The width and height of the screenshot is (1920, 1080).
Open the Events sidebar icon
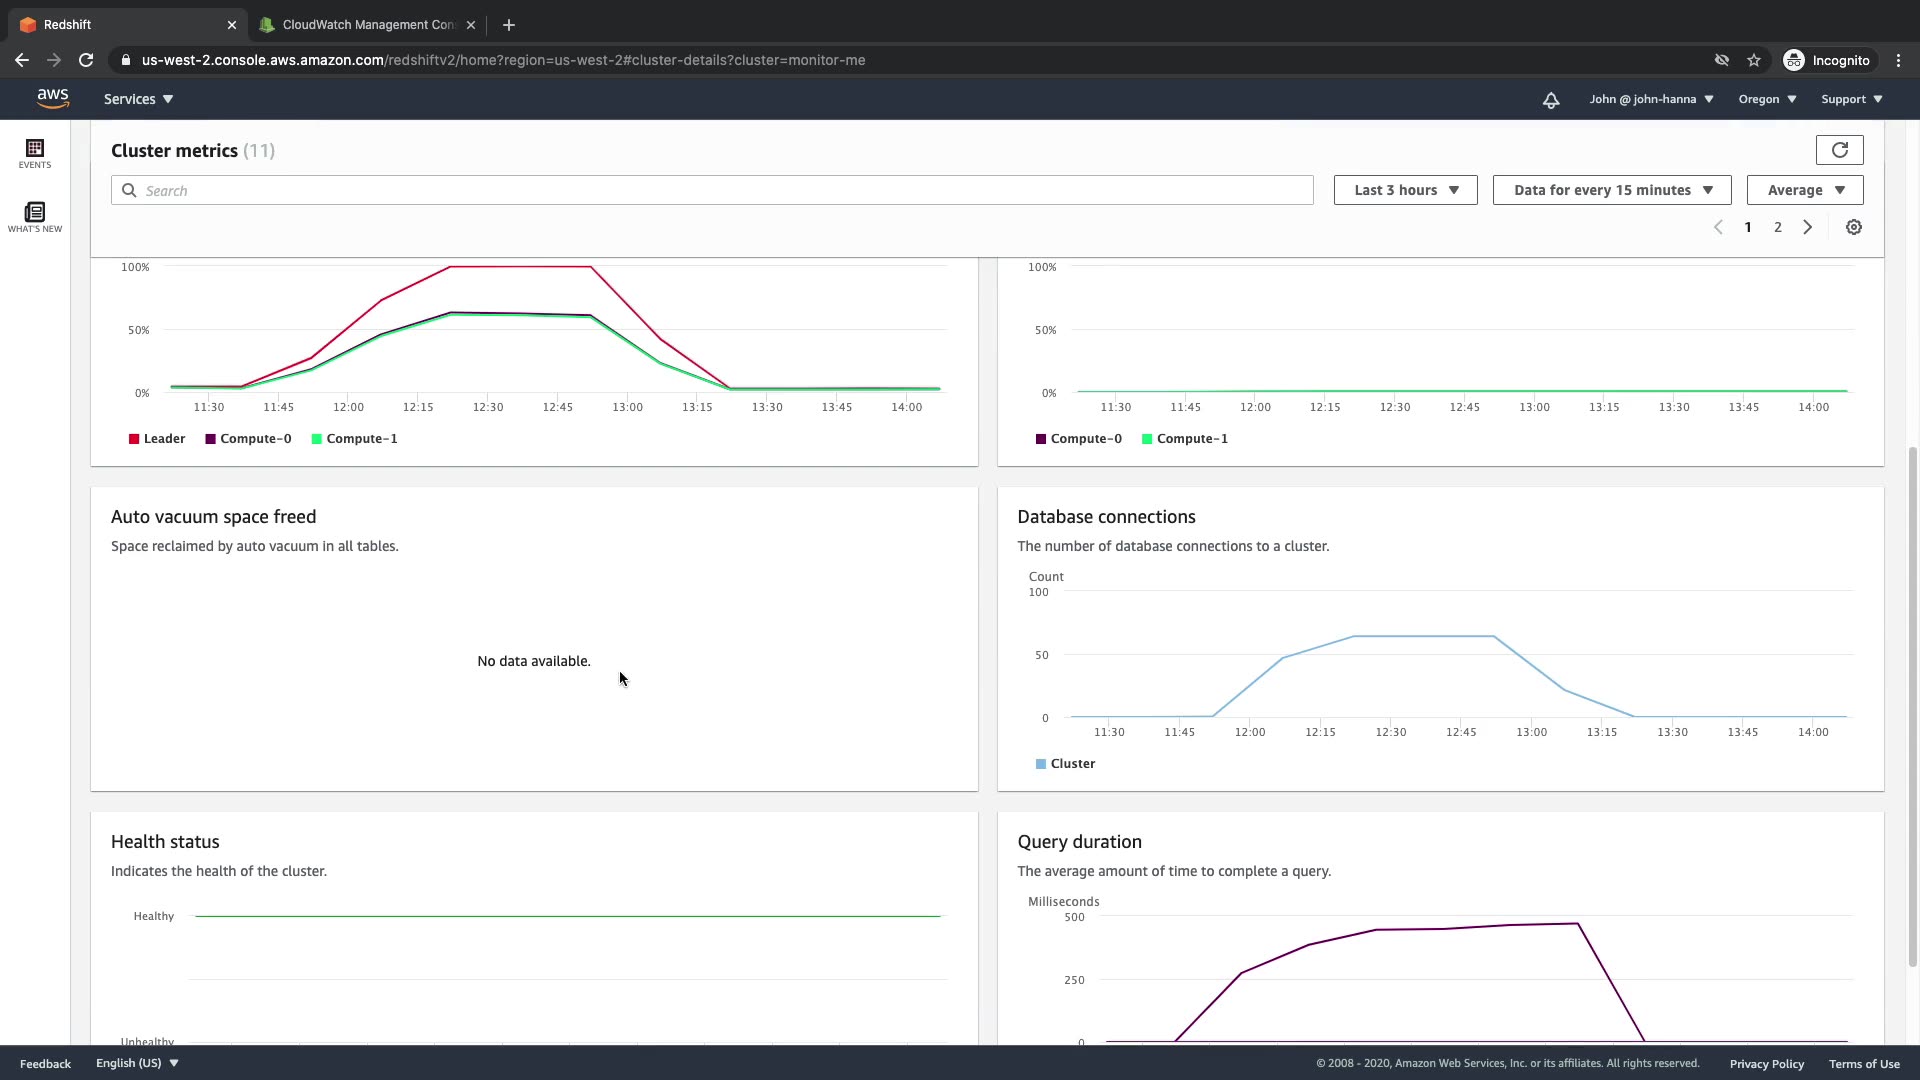pos(35,153)
